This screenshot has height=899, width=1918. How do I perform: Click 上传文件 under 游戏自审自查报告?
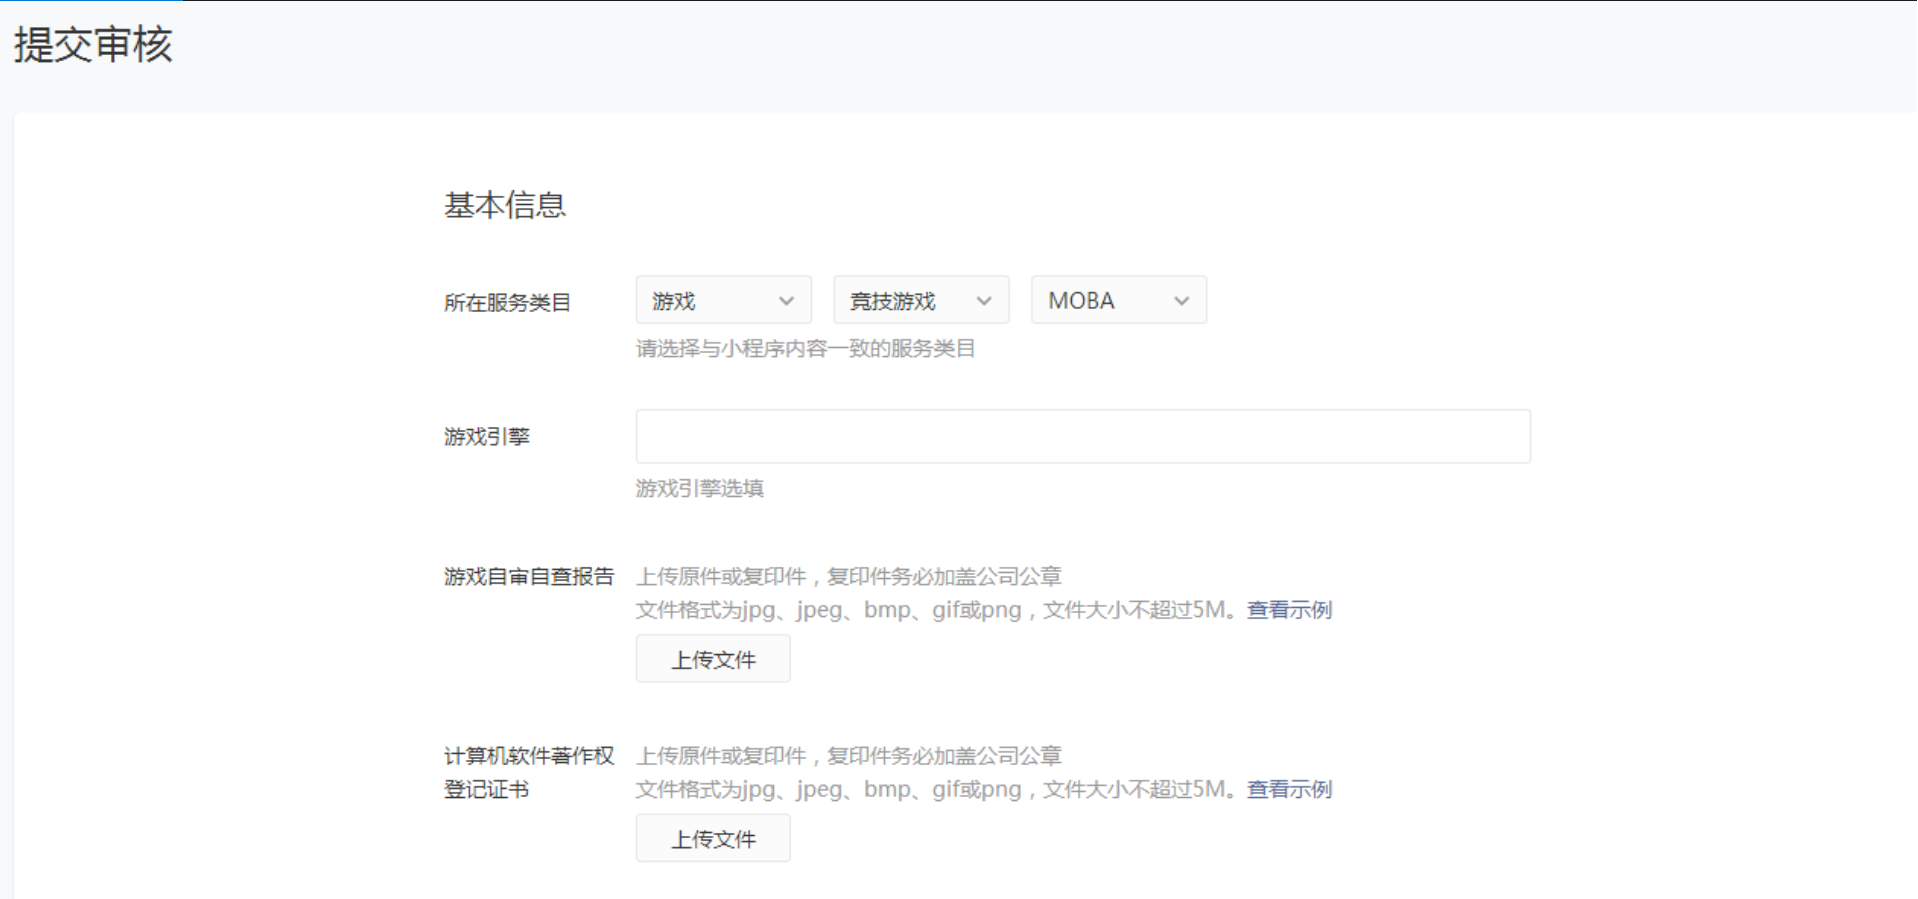(713, 659)
